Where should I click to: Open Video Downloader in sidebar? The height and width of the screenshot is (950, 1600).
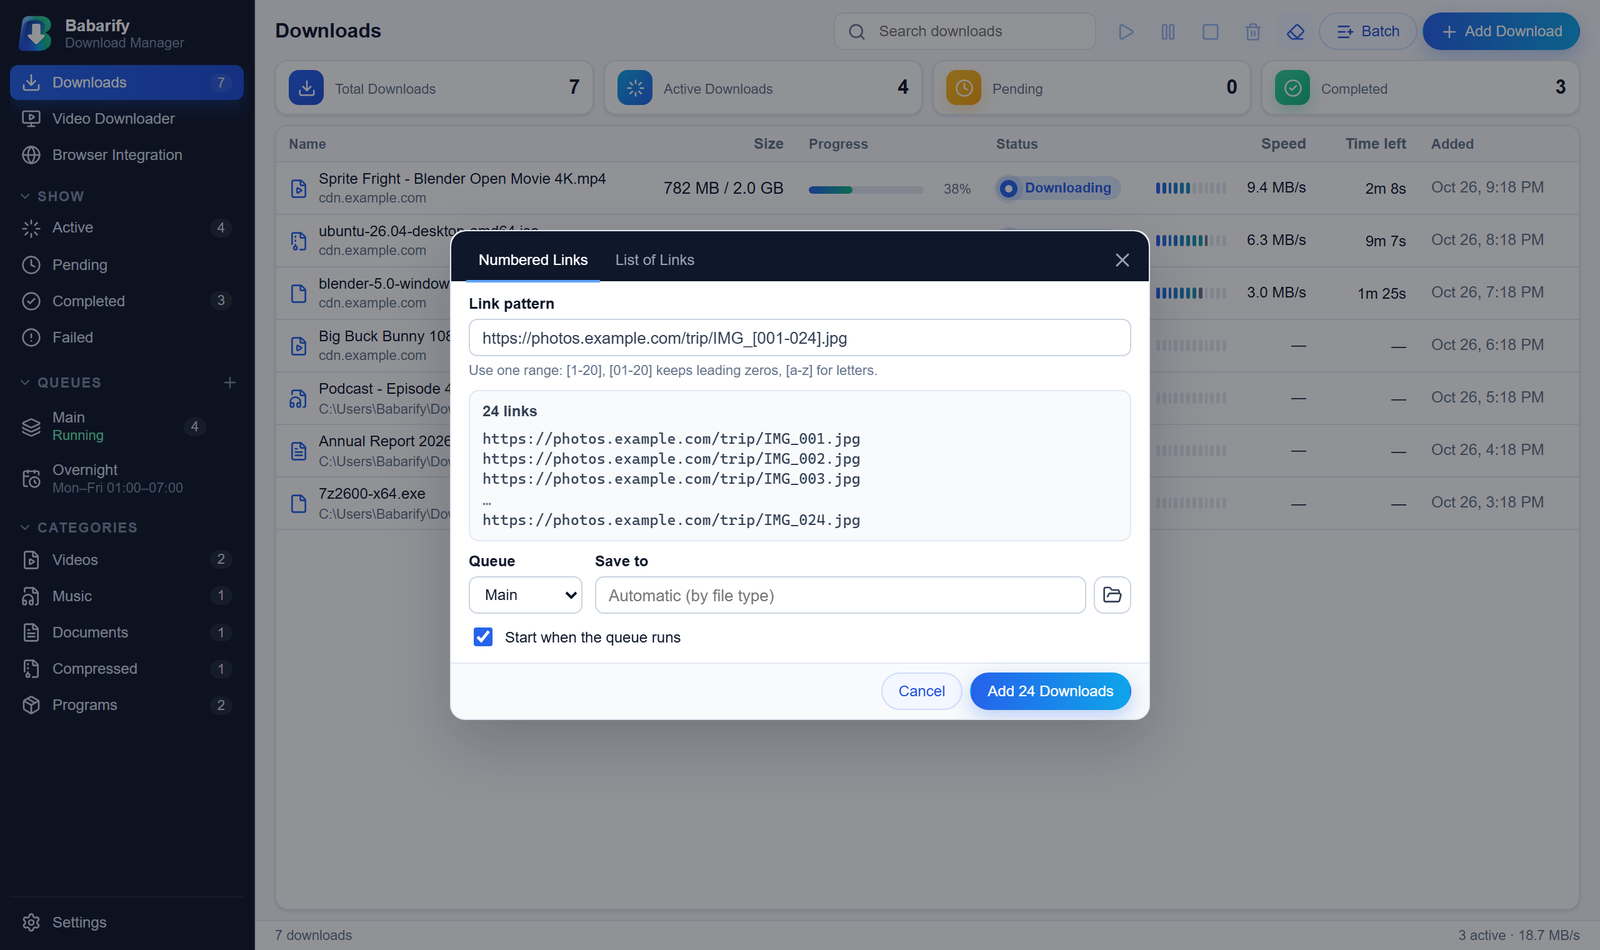coord(127,119)
